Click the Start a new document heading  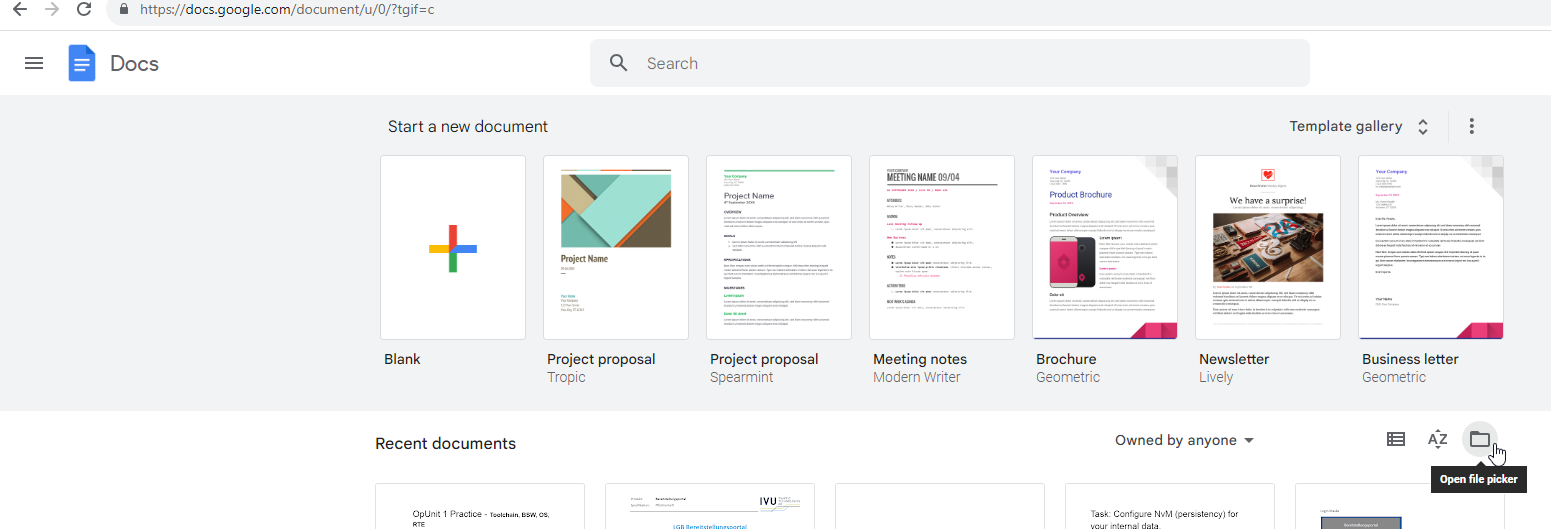pos(468,126)
